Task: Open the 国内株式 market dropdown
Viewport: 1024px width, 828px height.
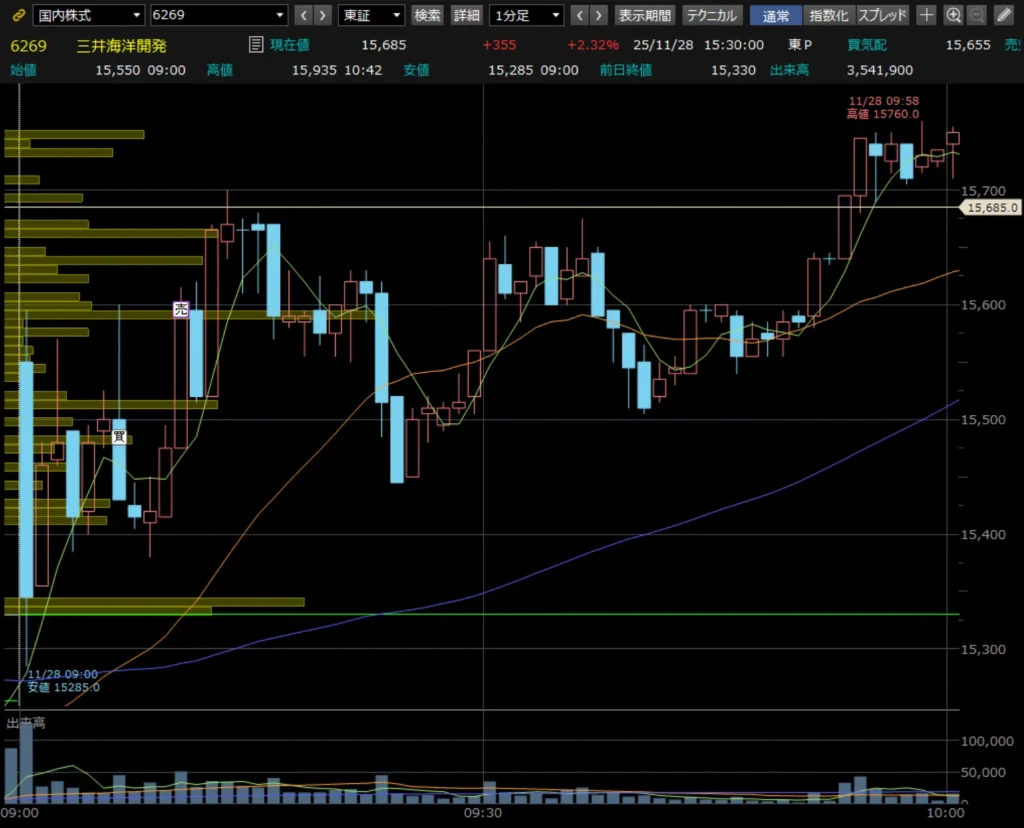Action: 88,15
